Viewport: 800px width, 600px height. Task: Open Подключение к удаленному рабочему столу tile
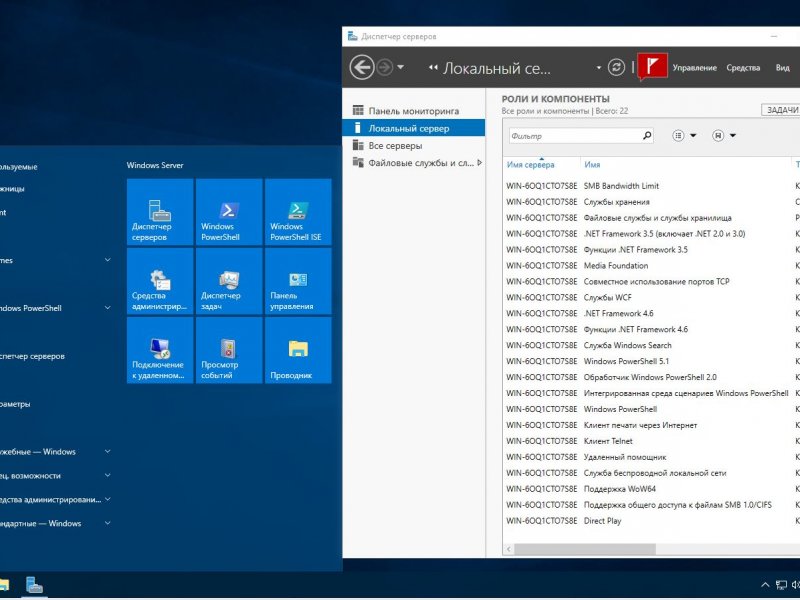[160, 350]
